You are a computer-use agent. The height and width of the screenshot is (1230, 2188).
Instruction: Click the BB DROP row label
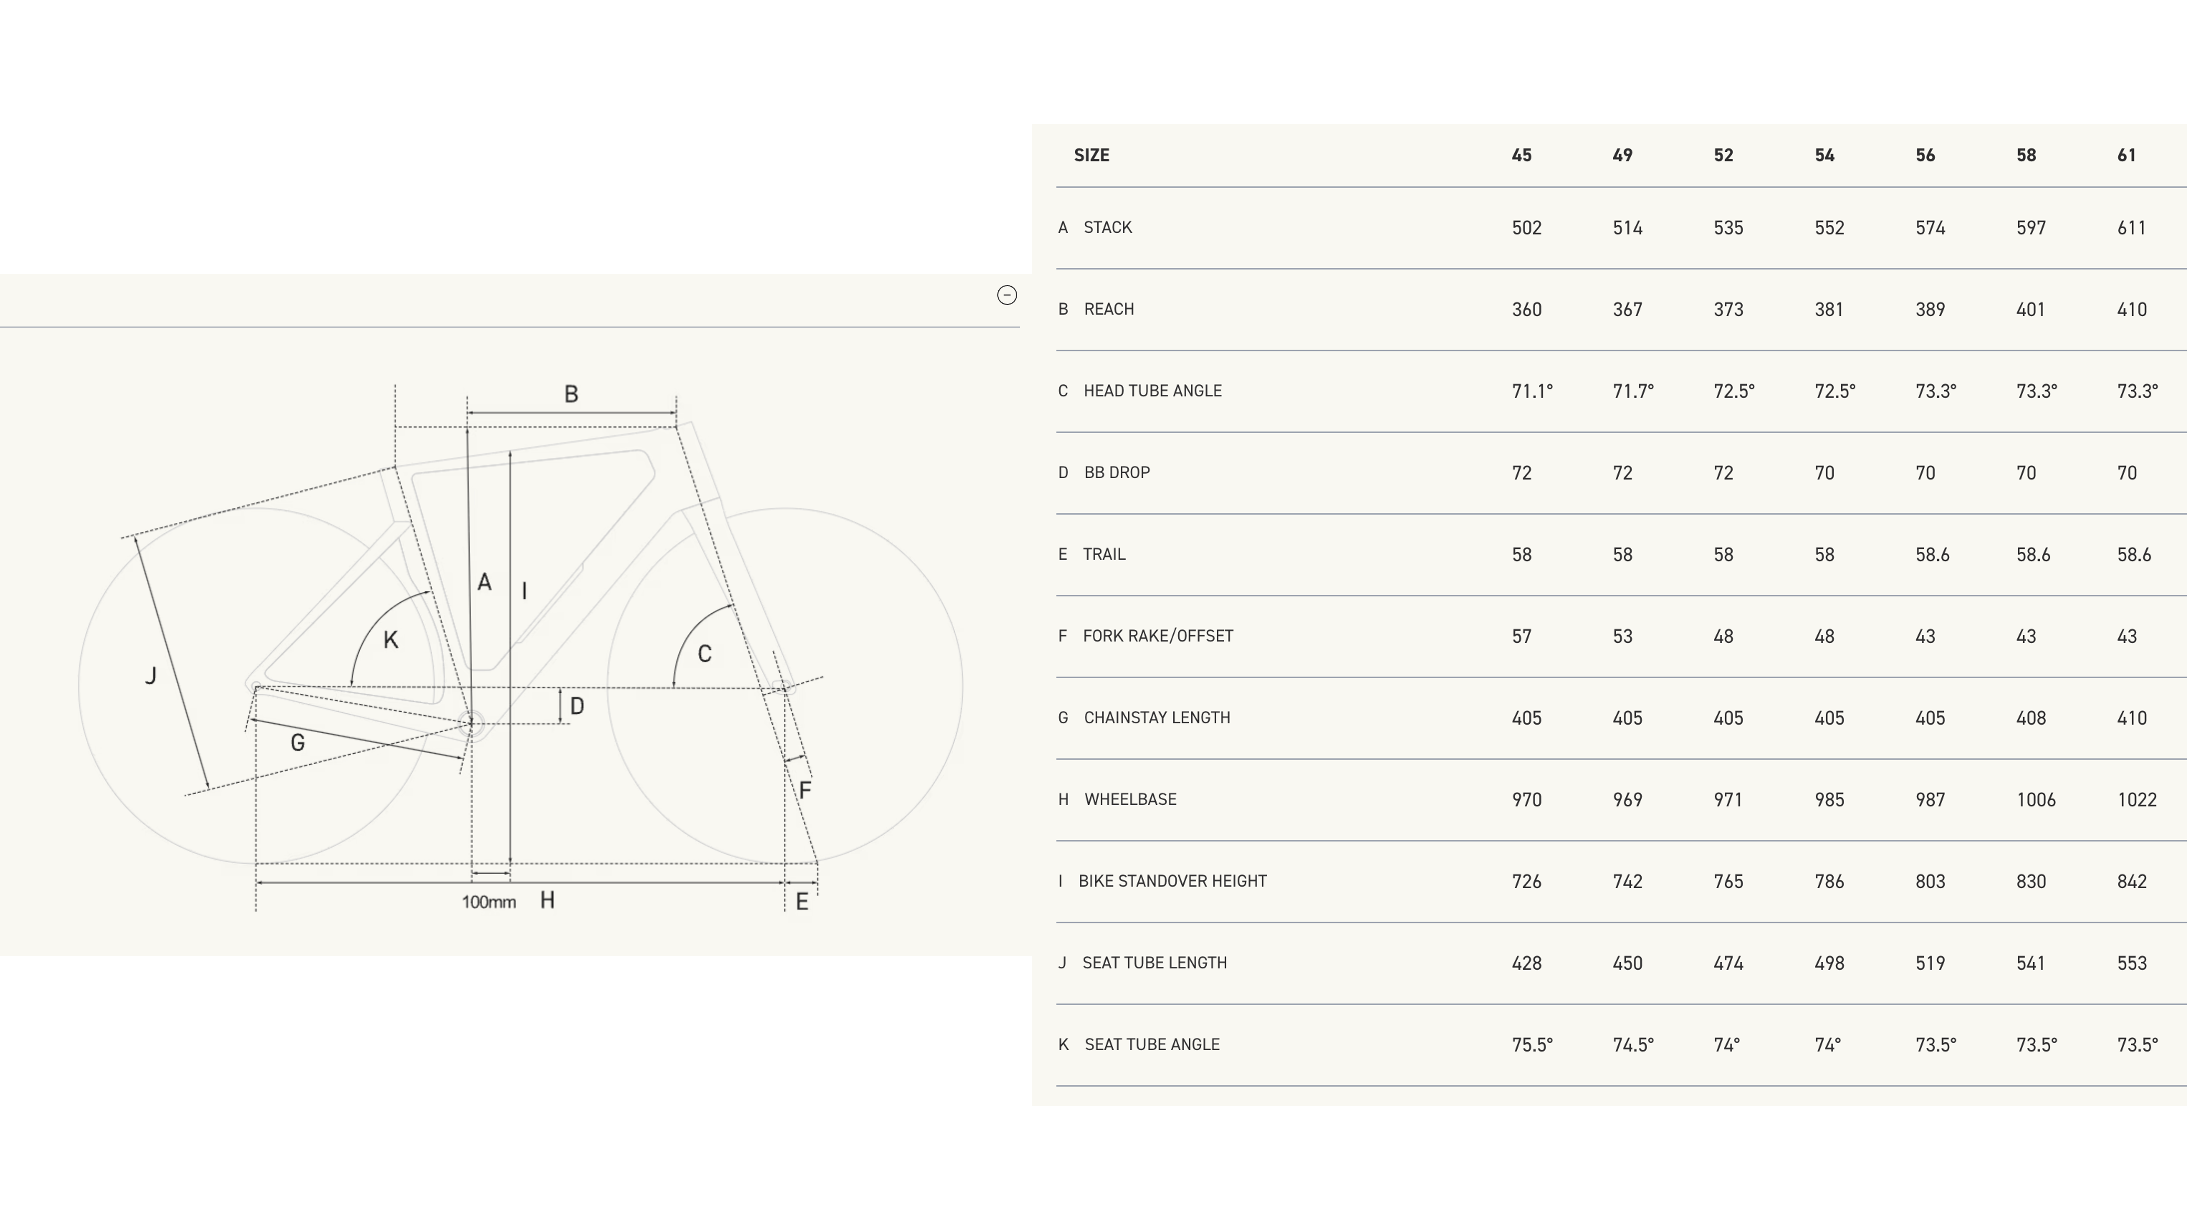[1116, 472]
